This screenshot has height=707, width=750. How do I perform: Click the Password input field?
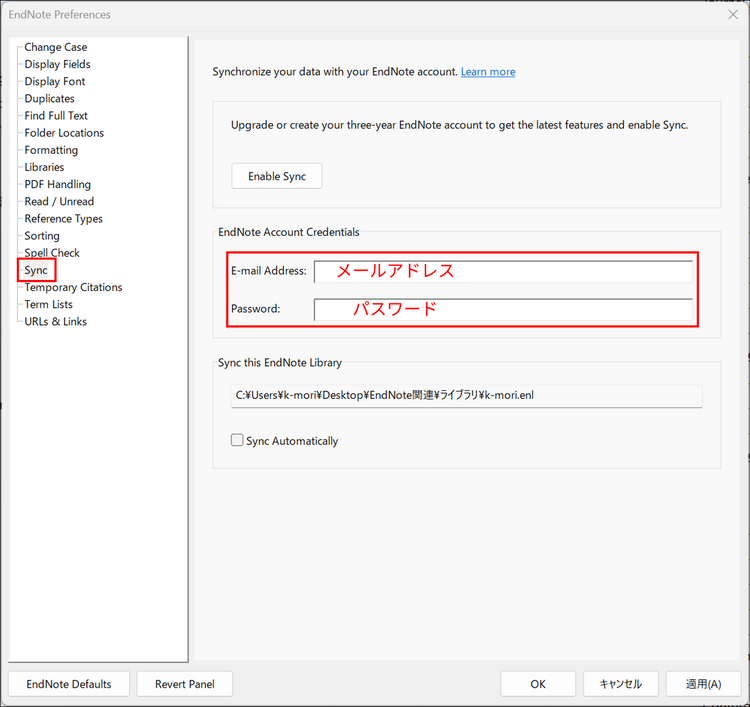[502, 309]
